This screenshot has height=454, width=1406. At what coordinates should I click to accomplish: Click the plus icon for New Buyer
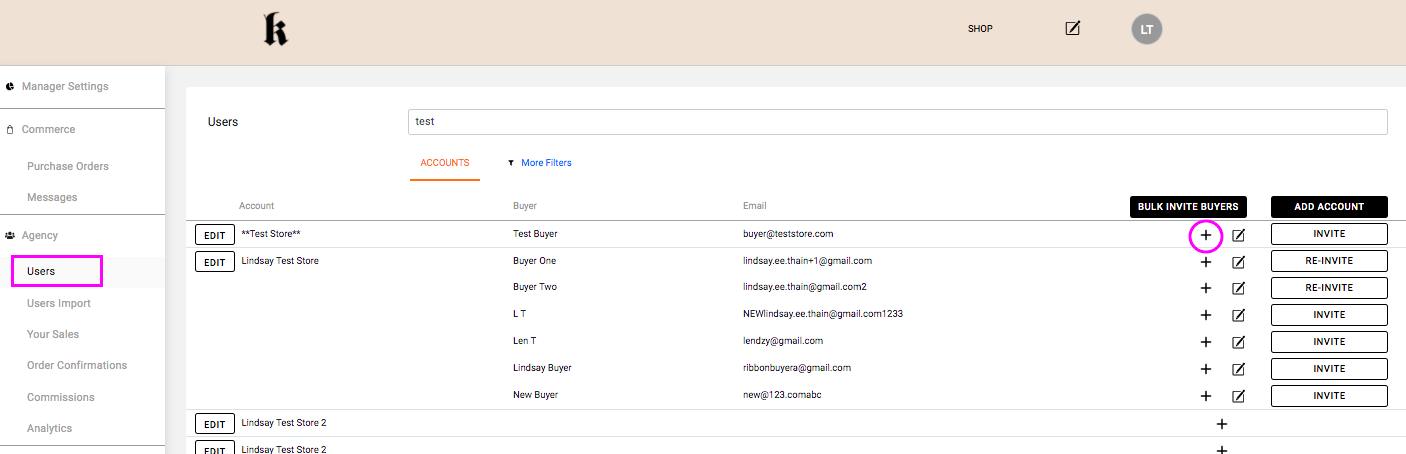[x=1206, y=396]
